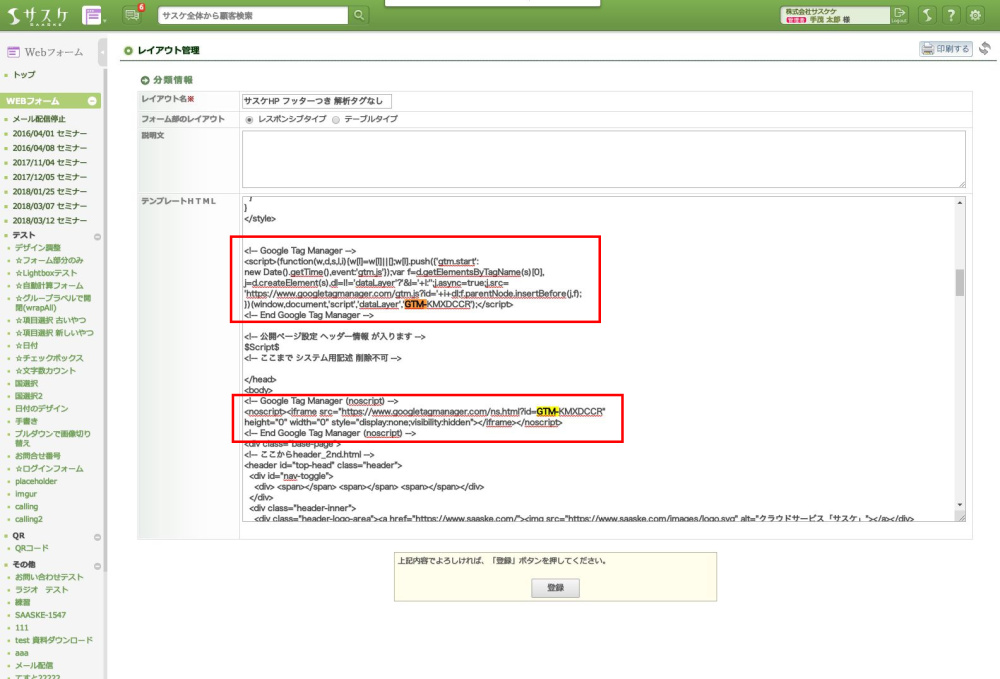The width and height of the screenshot is (1000, 679).
Task: Collapse the WEBフォーム sidebar section
Action: [x=93, y=101]
